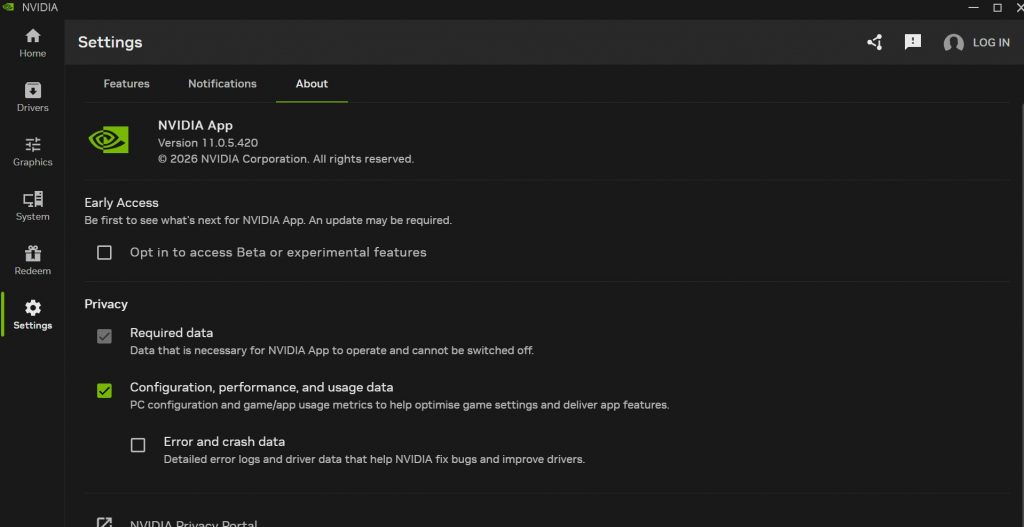Open the feedback icon with exclamation mark

click(x=912, y=42)
